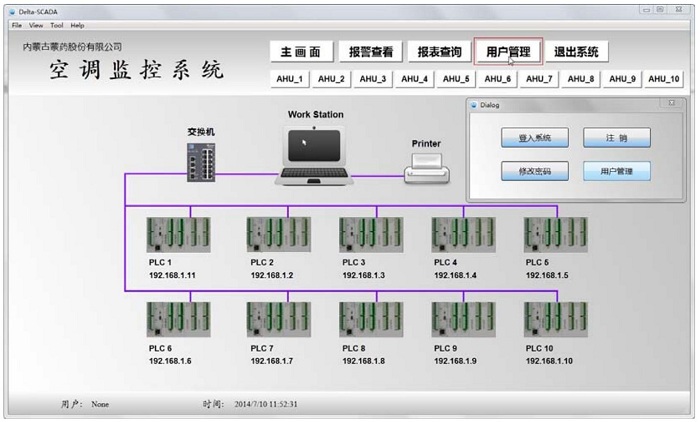This screenshot has width=700, height=422.
Task: Switch to the AHU_1 page
Action: pyautogui.click(x=289, y=79)
